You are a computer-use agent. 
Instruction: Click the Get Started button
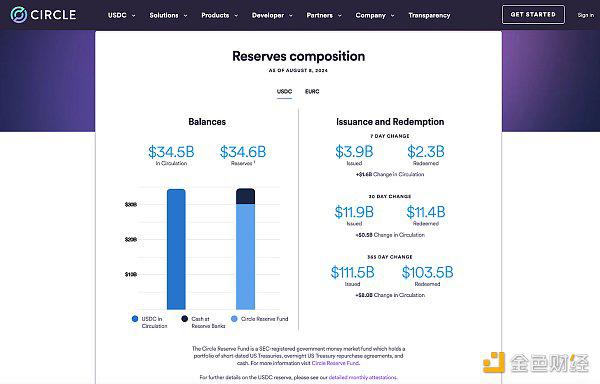point(533,15)
